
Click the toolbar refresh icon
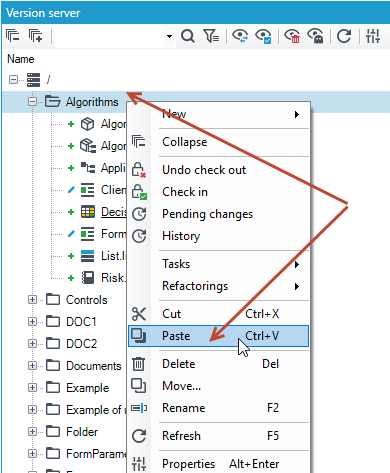click(344, 36)
